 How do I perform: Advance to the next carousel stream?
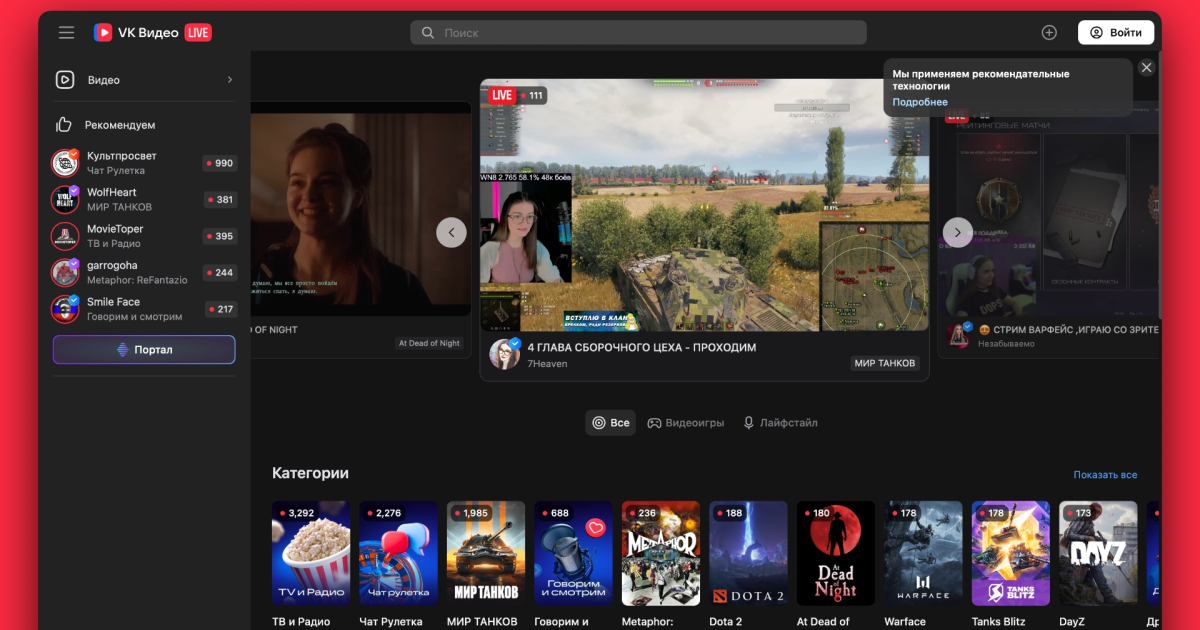click(957, 232)
